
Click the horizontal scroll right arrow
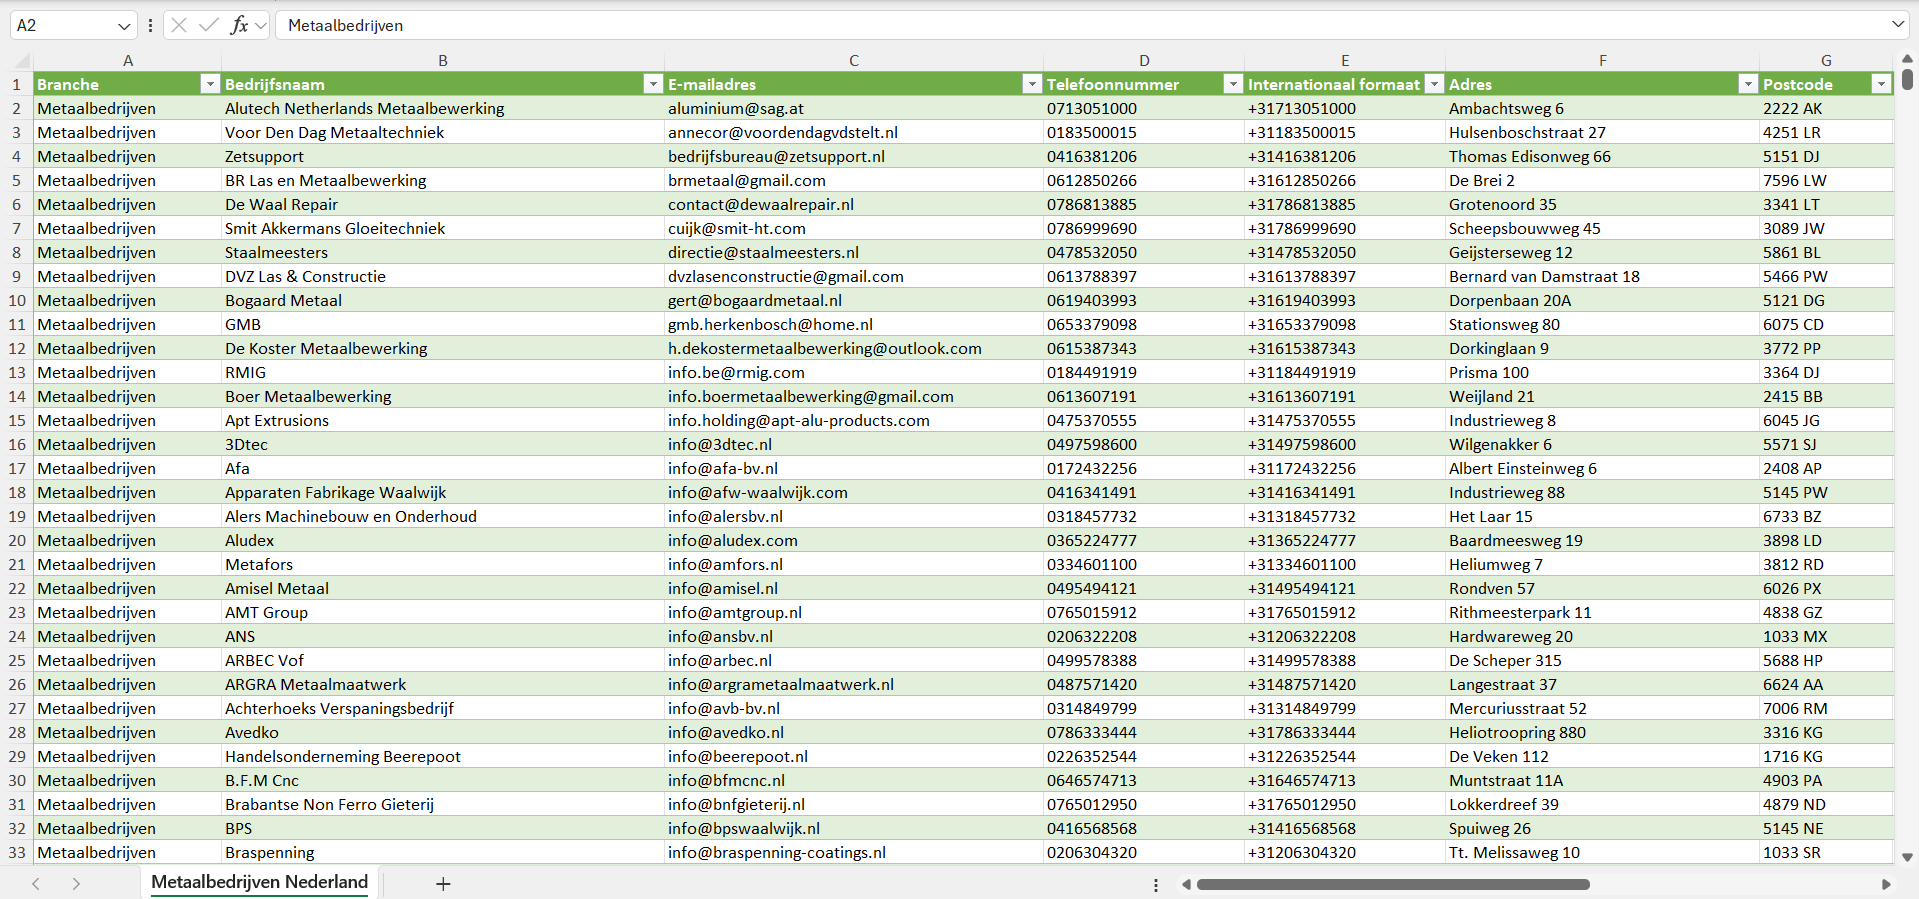[1886, 884]
